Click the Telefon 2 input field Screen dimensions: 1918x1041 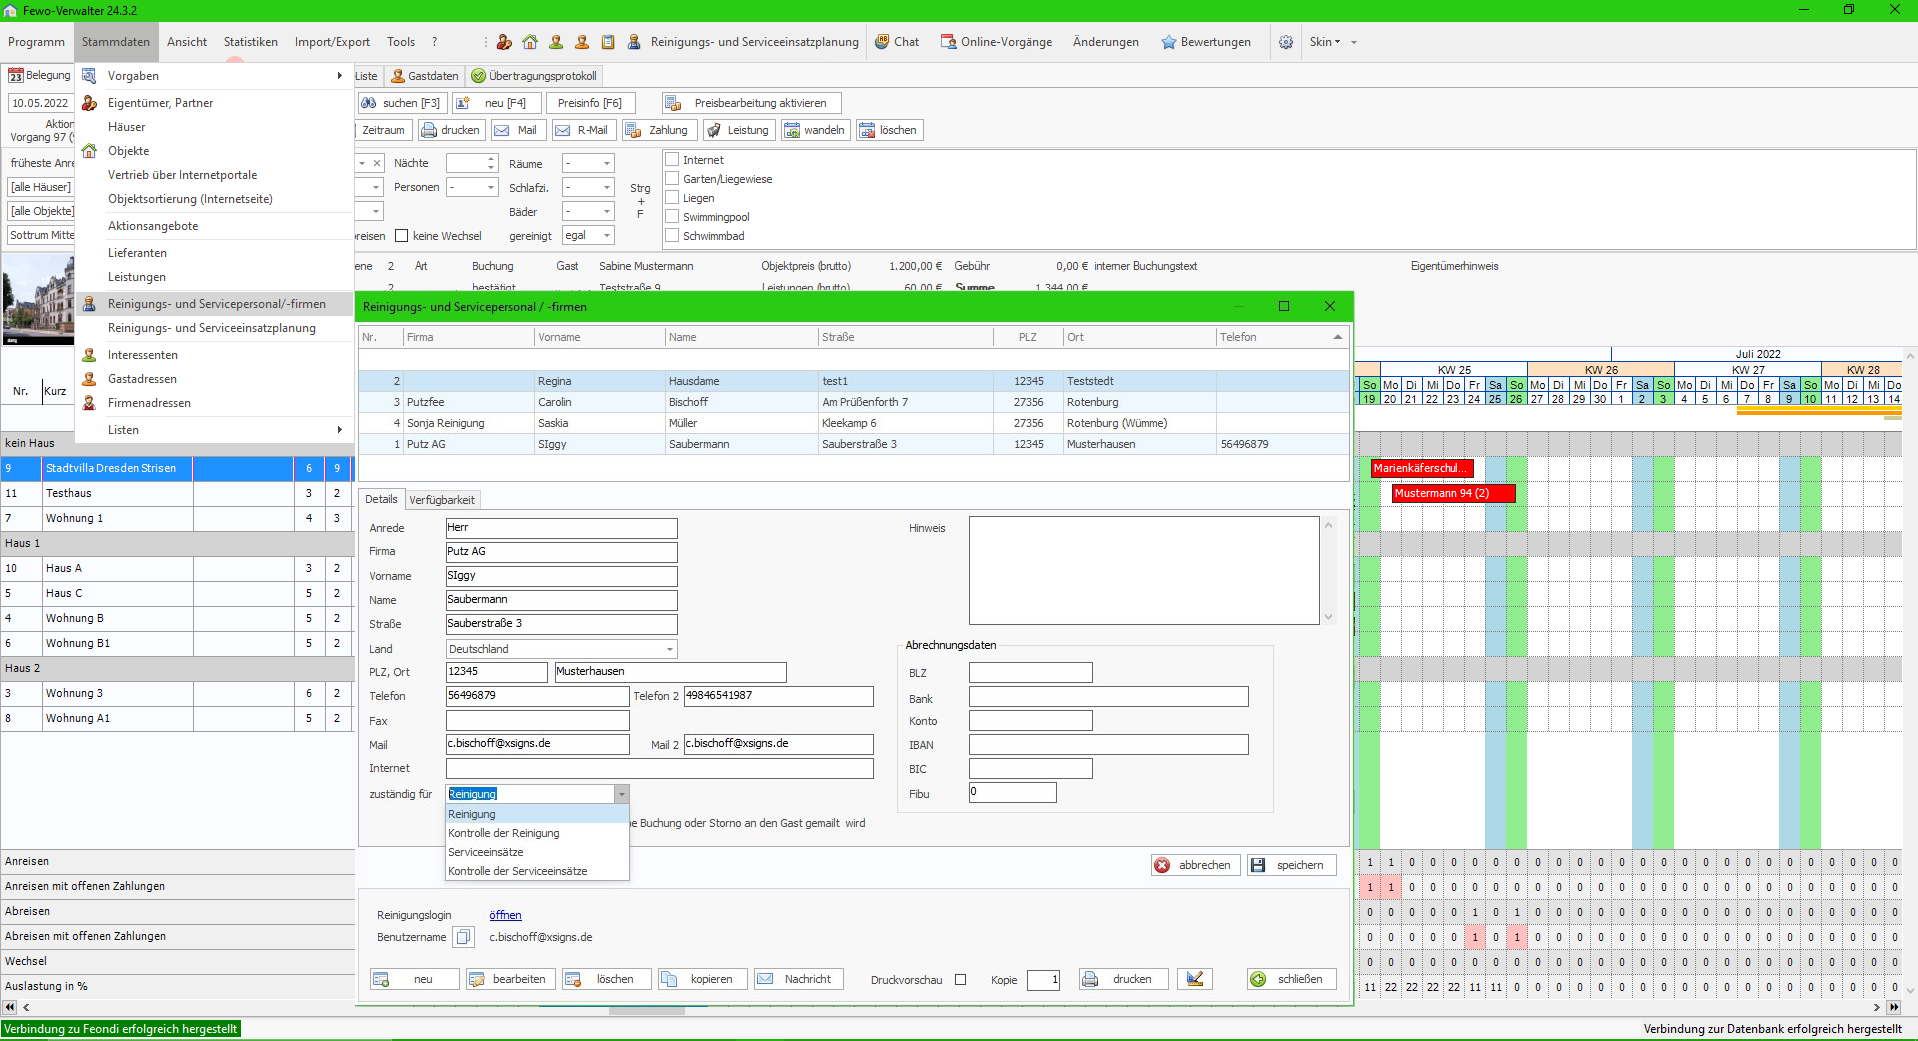coord(779,696)
